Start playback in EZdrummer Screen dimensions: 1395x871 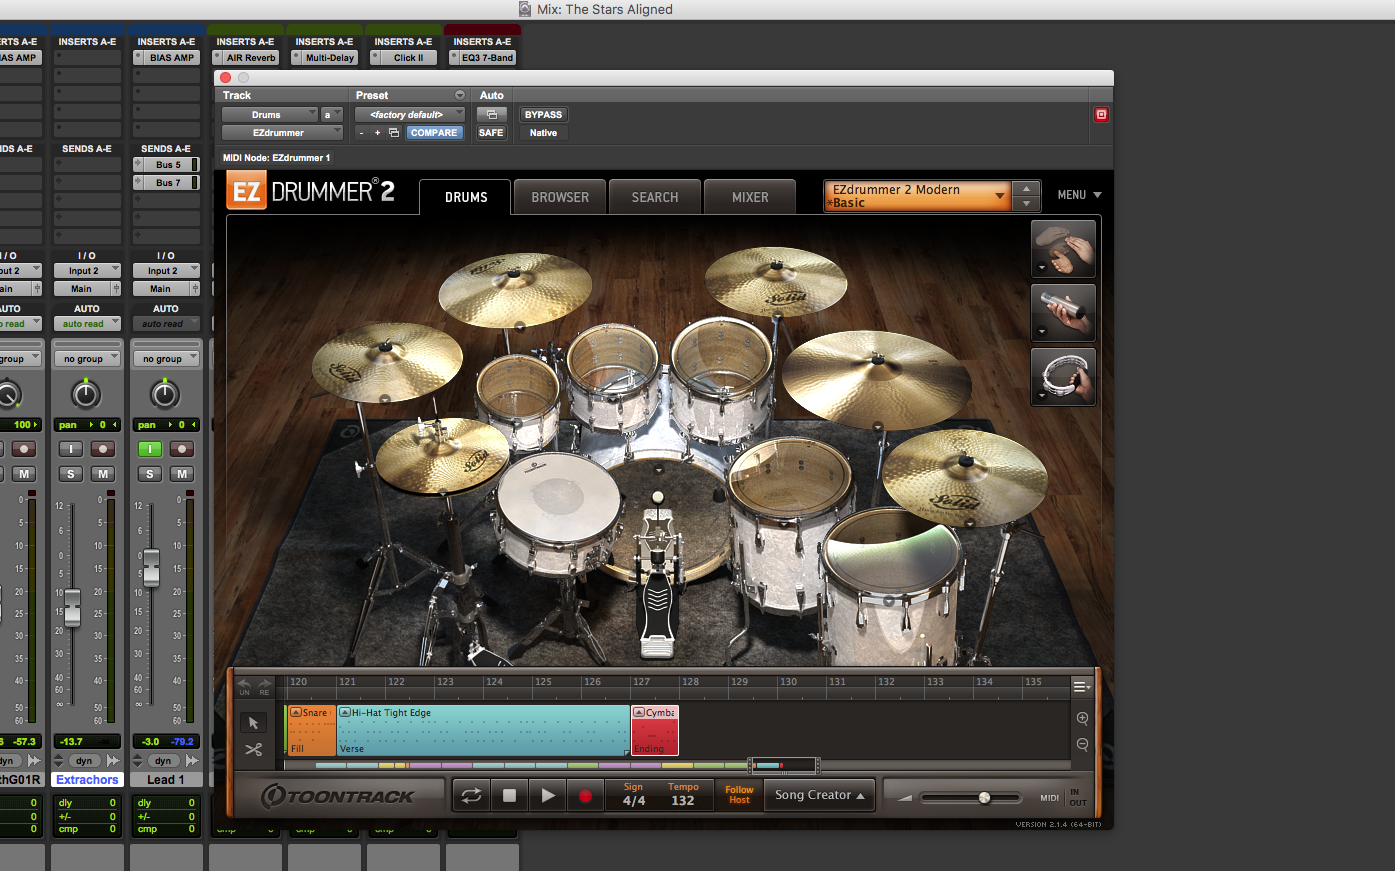(547, 796)
